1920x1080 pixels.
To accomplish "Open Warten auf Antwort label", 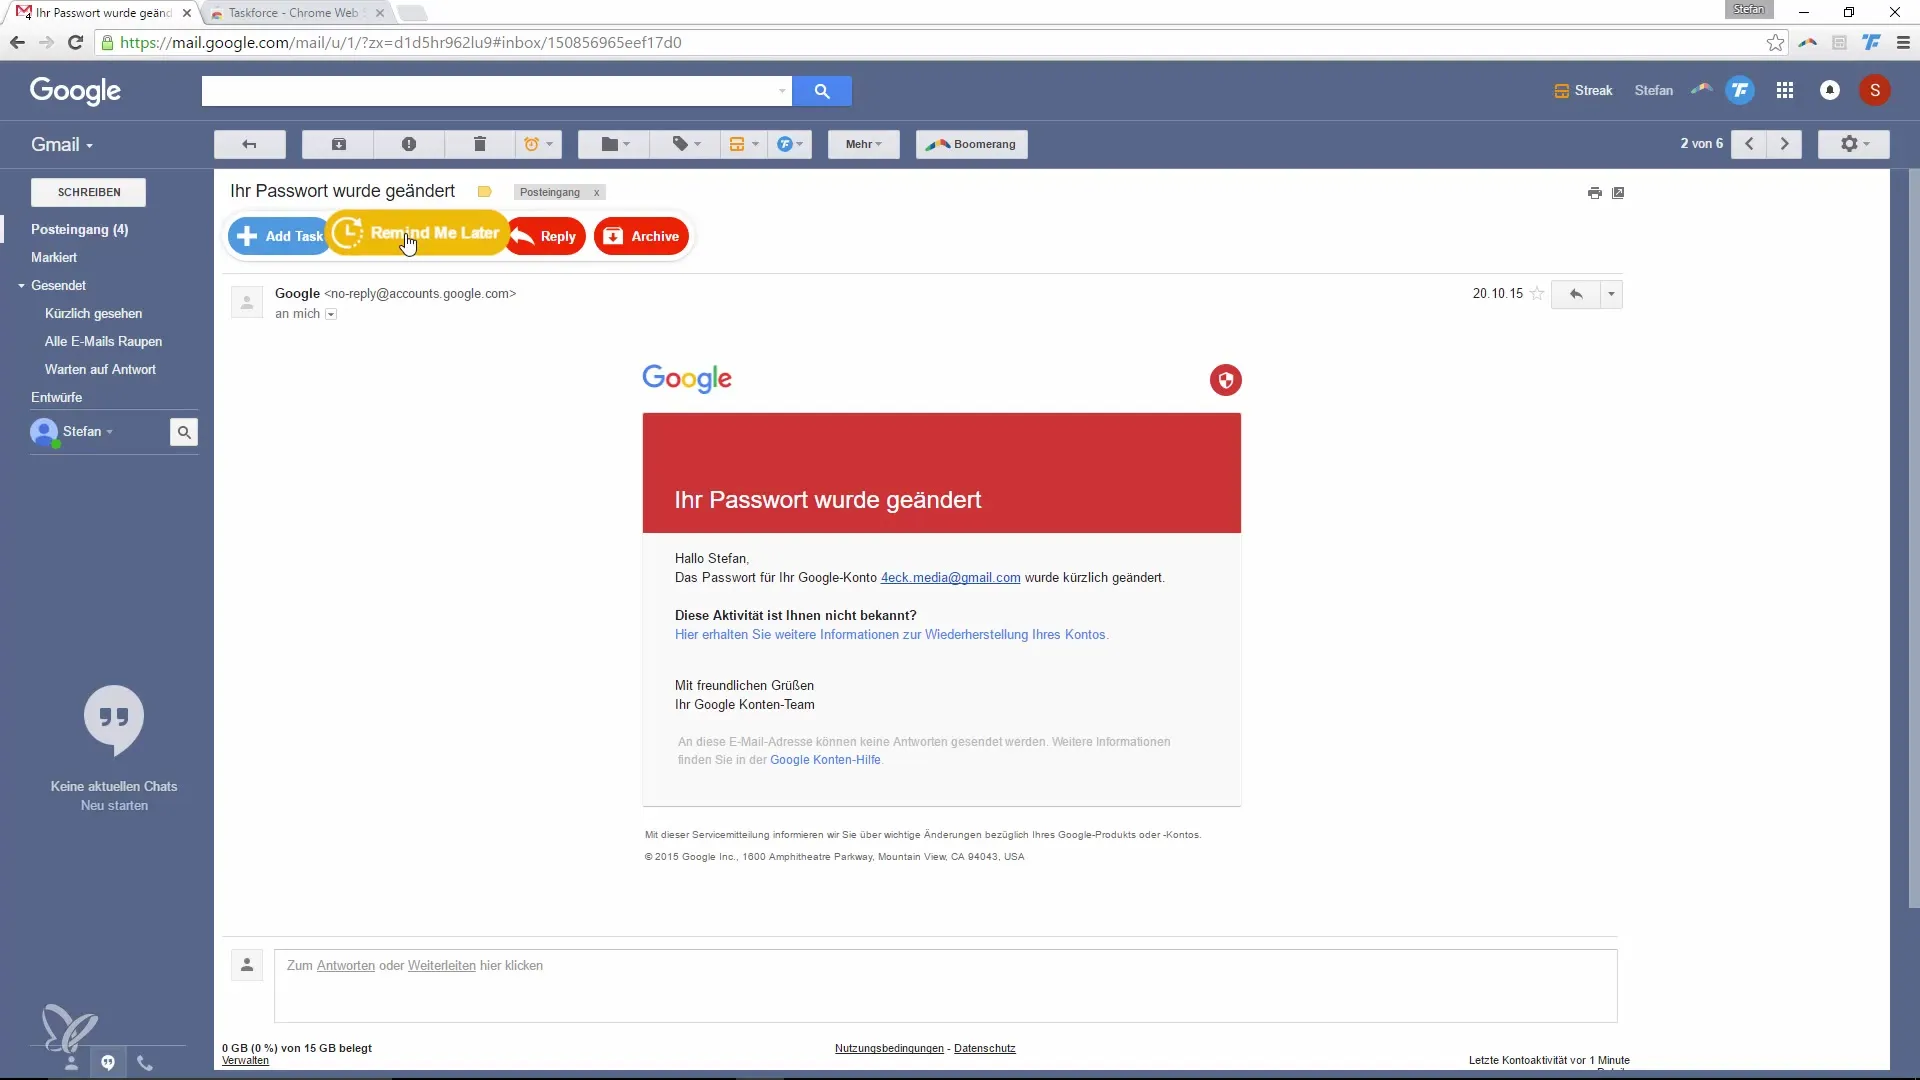I will [100, 369].
